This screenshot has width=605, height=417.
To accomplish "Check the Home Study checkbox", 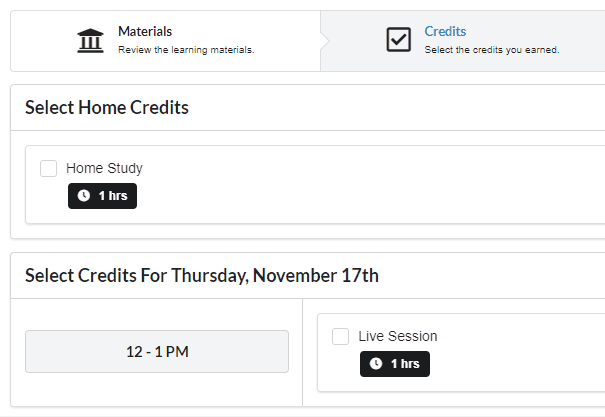I will pos(49,169).
